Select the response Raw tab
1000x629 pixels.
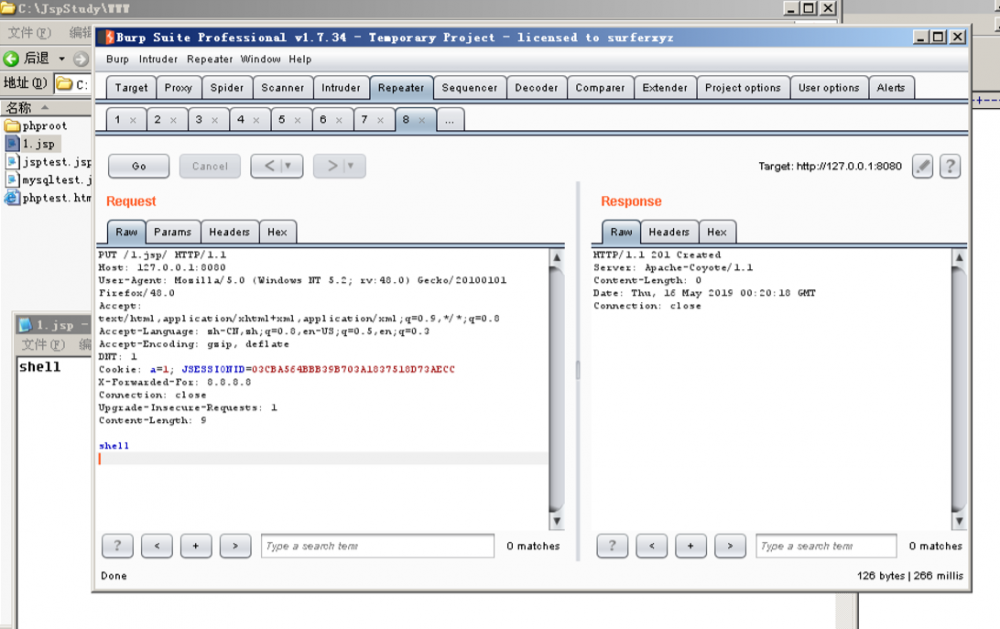point(621,232)
